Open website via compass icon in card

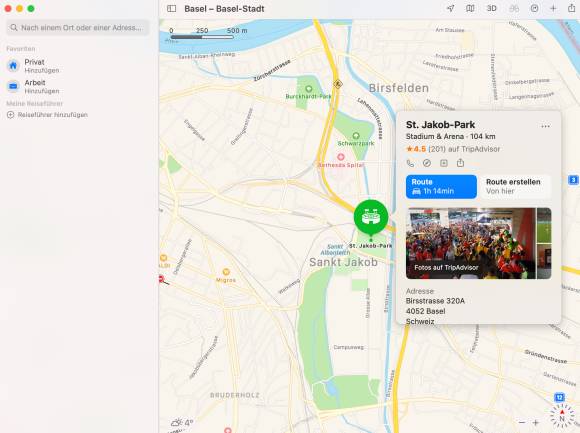pyautogui.click(x=427, y=163)
